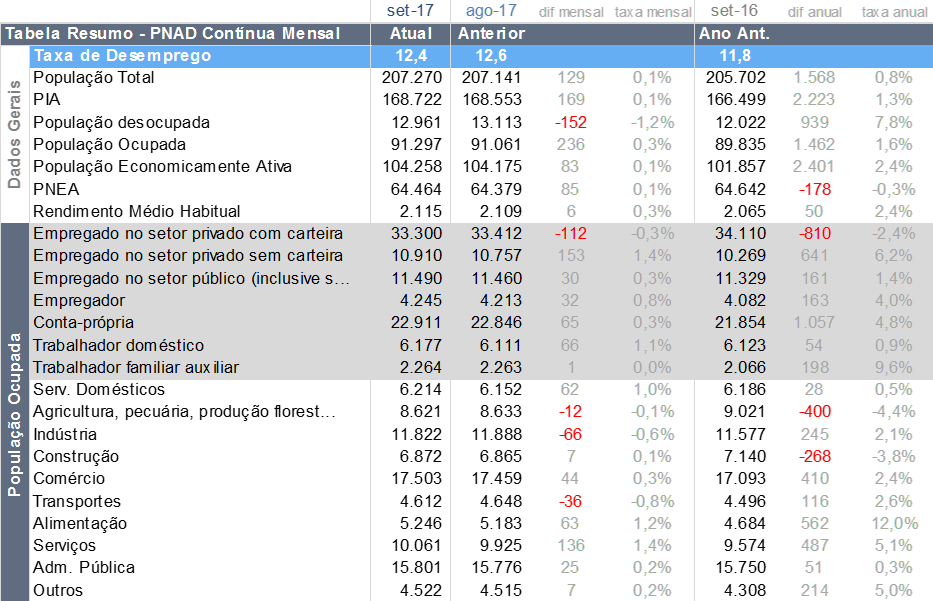Select the Alimentação annual rate 12,0%
The height and width of the screenshot is (601, 933).
click(x=895, y=524)
